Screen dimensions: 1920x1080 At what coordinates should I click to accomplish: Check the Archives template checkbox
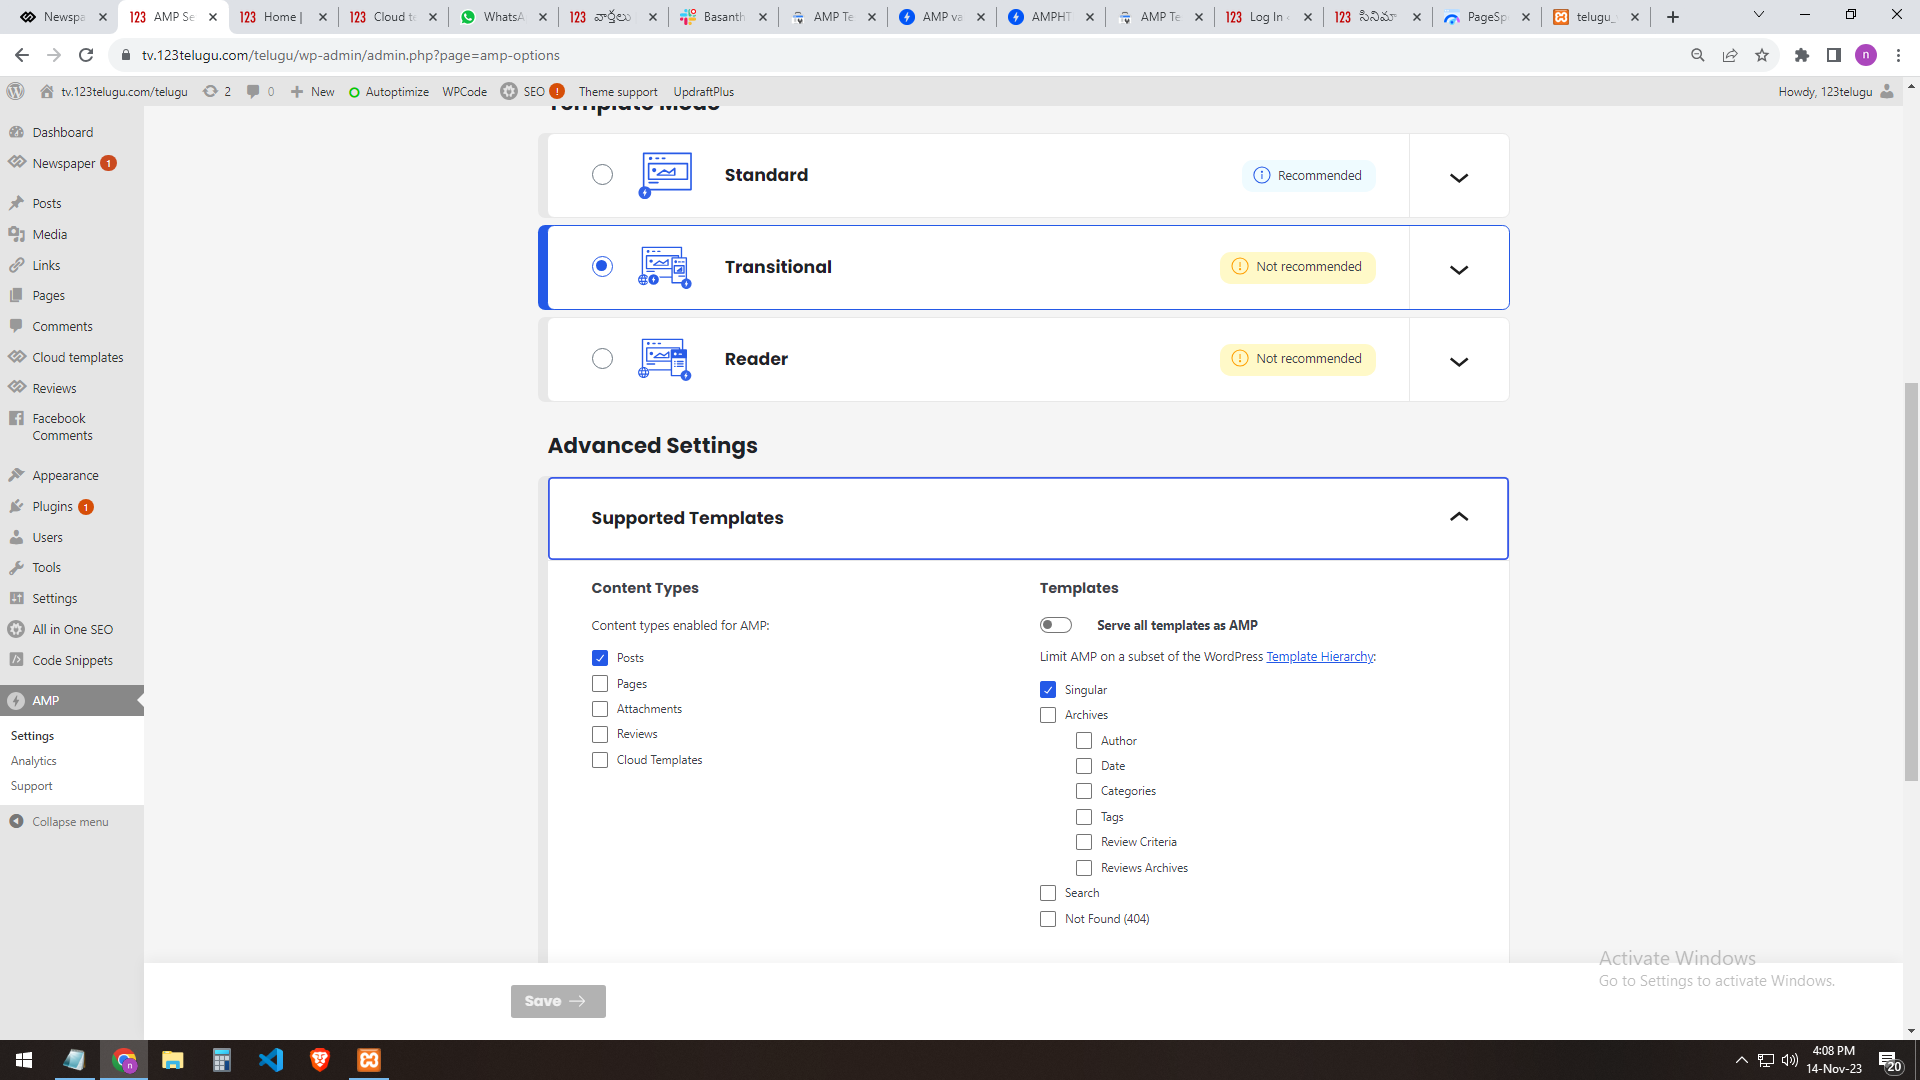[x=1048, y=715]
